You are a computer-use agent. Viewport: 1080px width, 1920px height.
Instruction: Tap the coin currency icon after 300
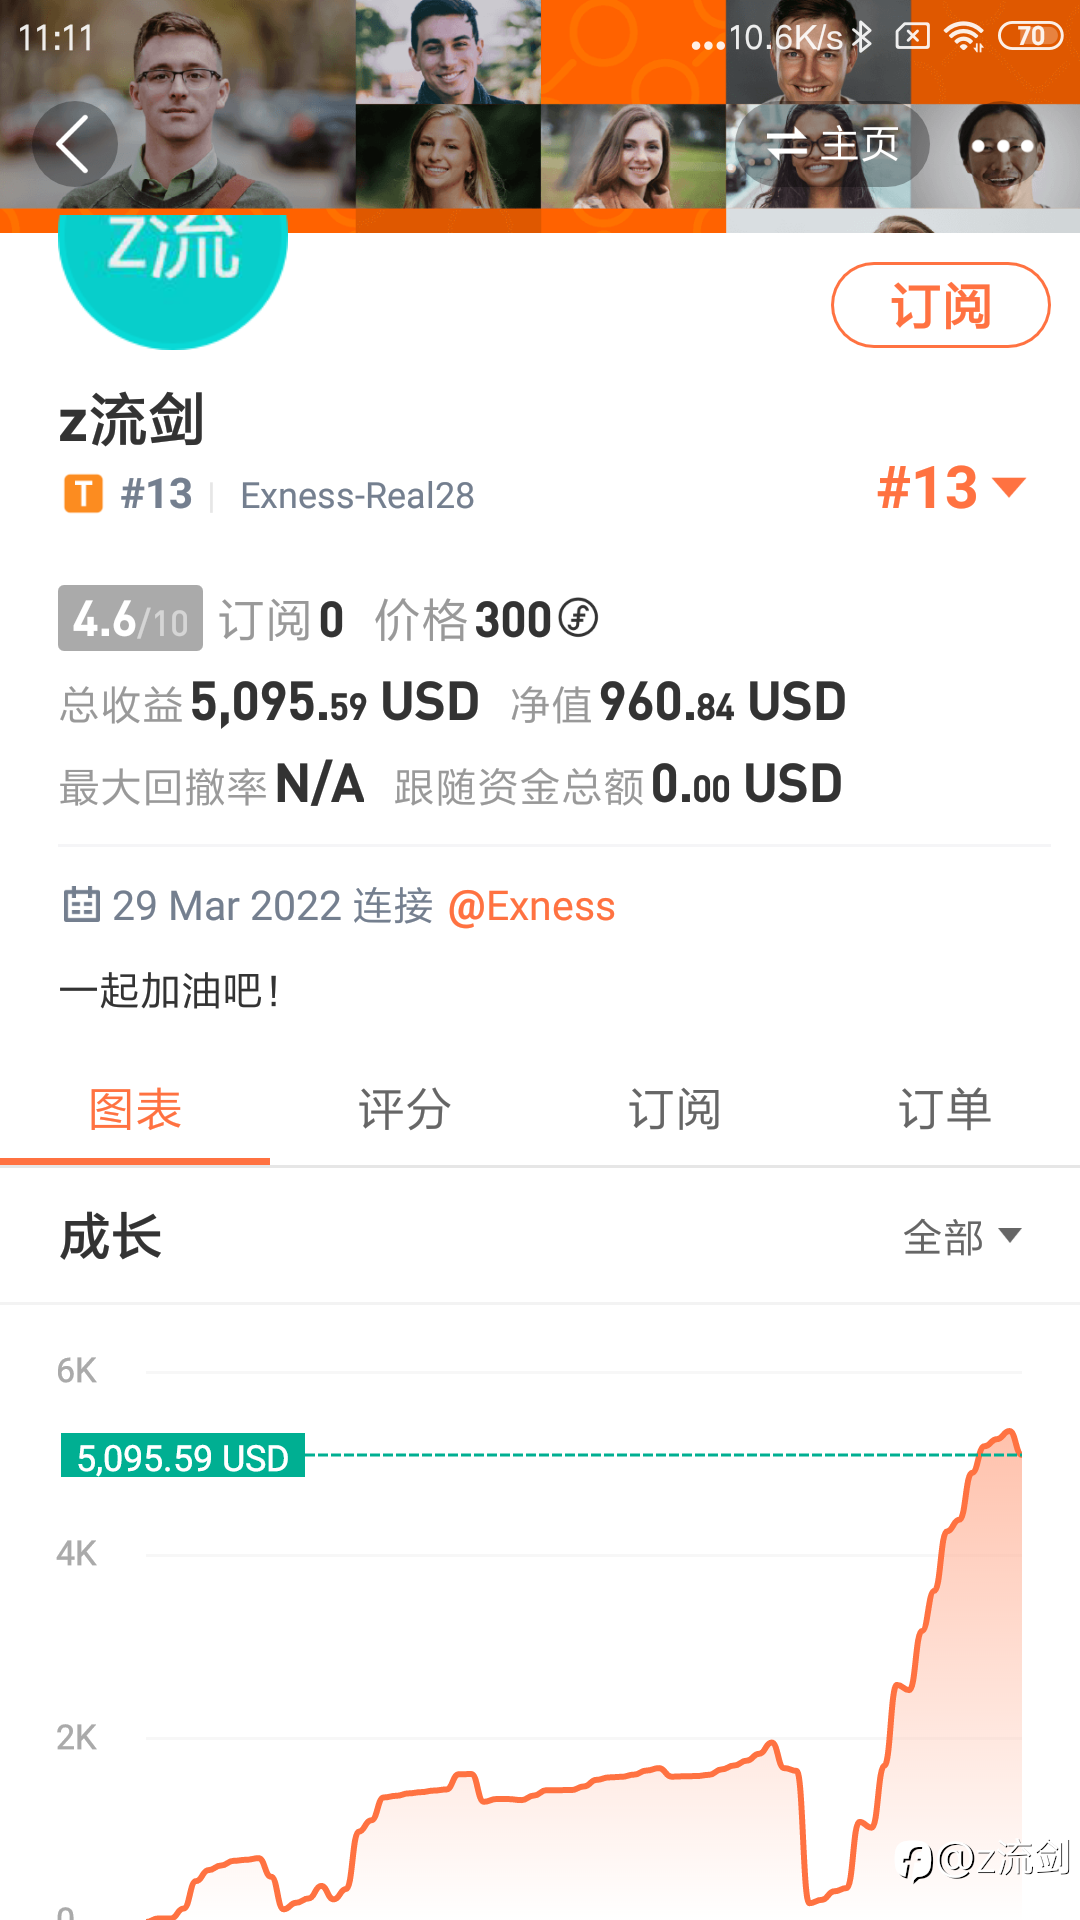(x=578, y=618)
